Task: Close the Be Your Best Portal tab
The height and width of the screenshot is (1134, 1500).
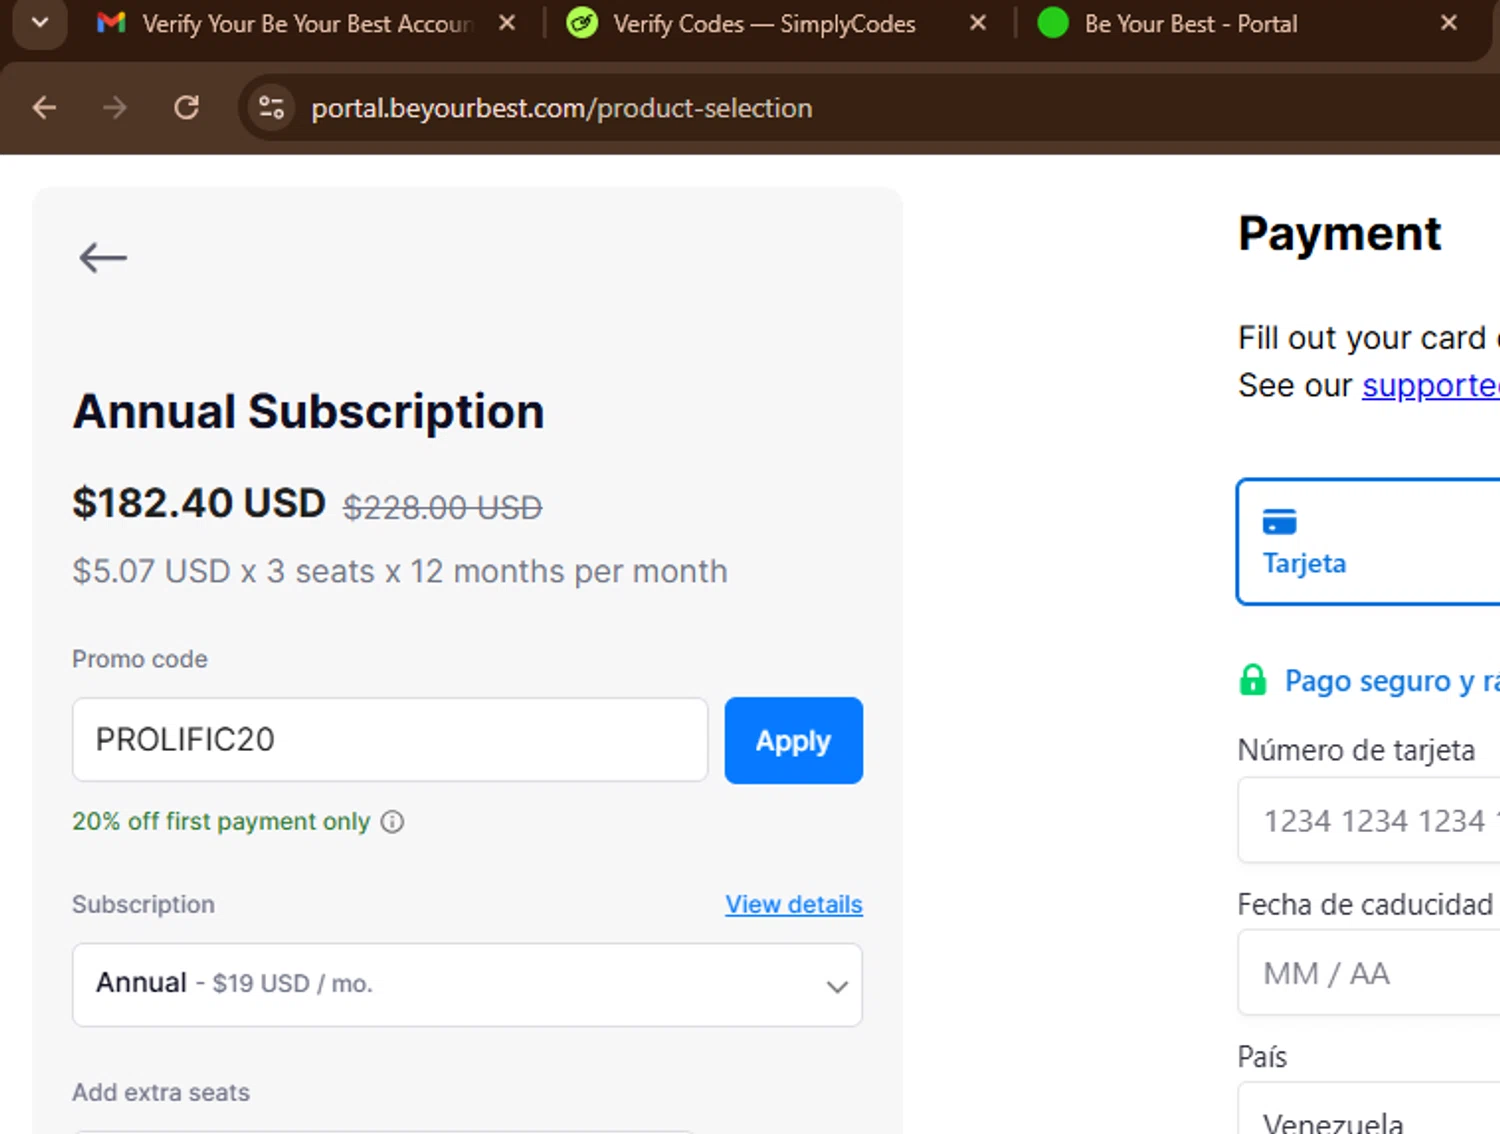Action: [x=1448, y=23]
